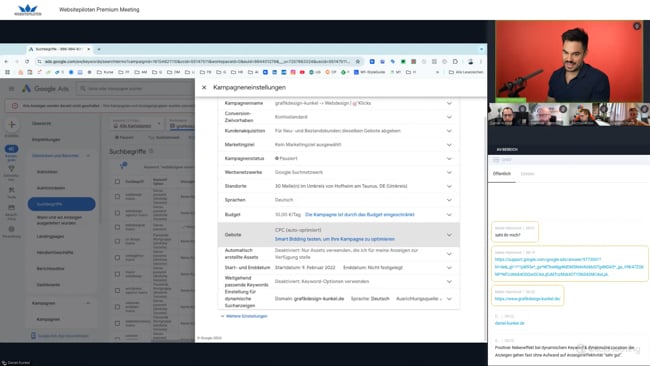
Task: Expand the Conversion-Zielvorhaben row chevron
Action: (x=449, y=117)
